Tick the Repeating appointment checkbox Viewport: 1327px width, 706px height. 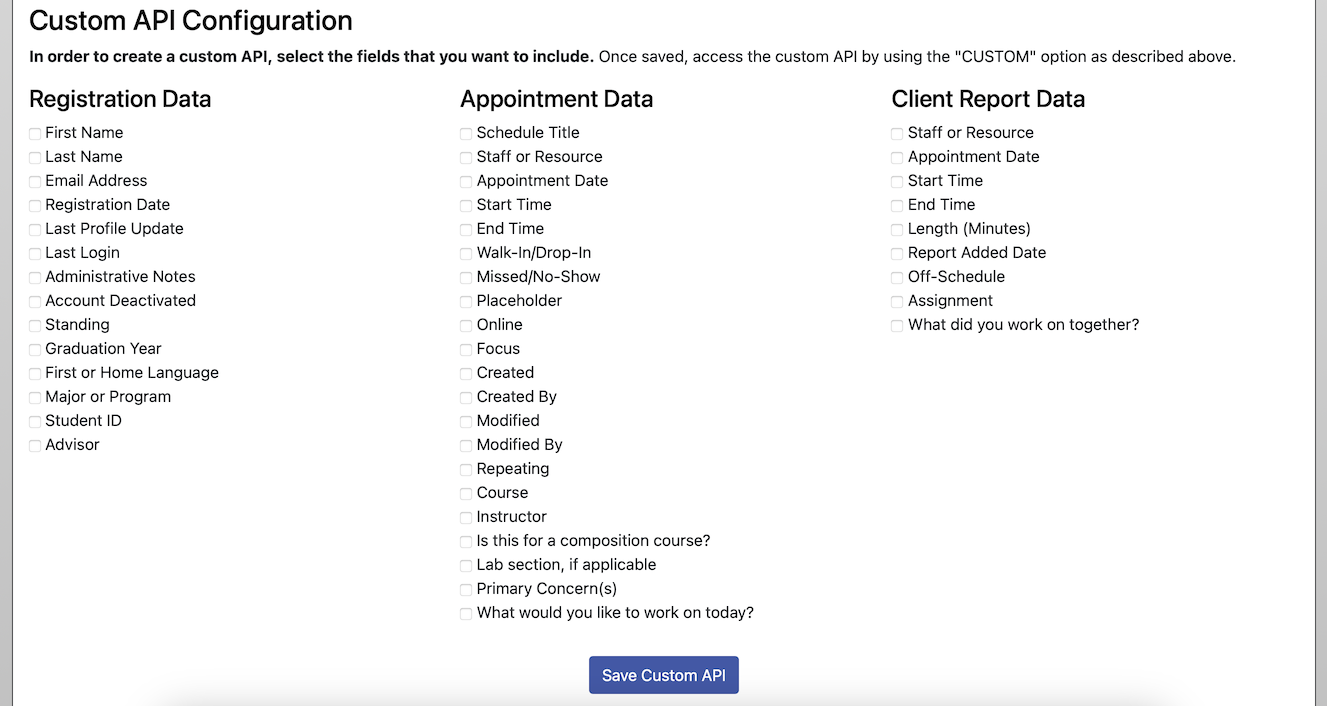click(466, 469)
